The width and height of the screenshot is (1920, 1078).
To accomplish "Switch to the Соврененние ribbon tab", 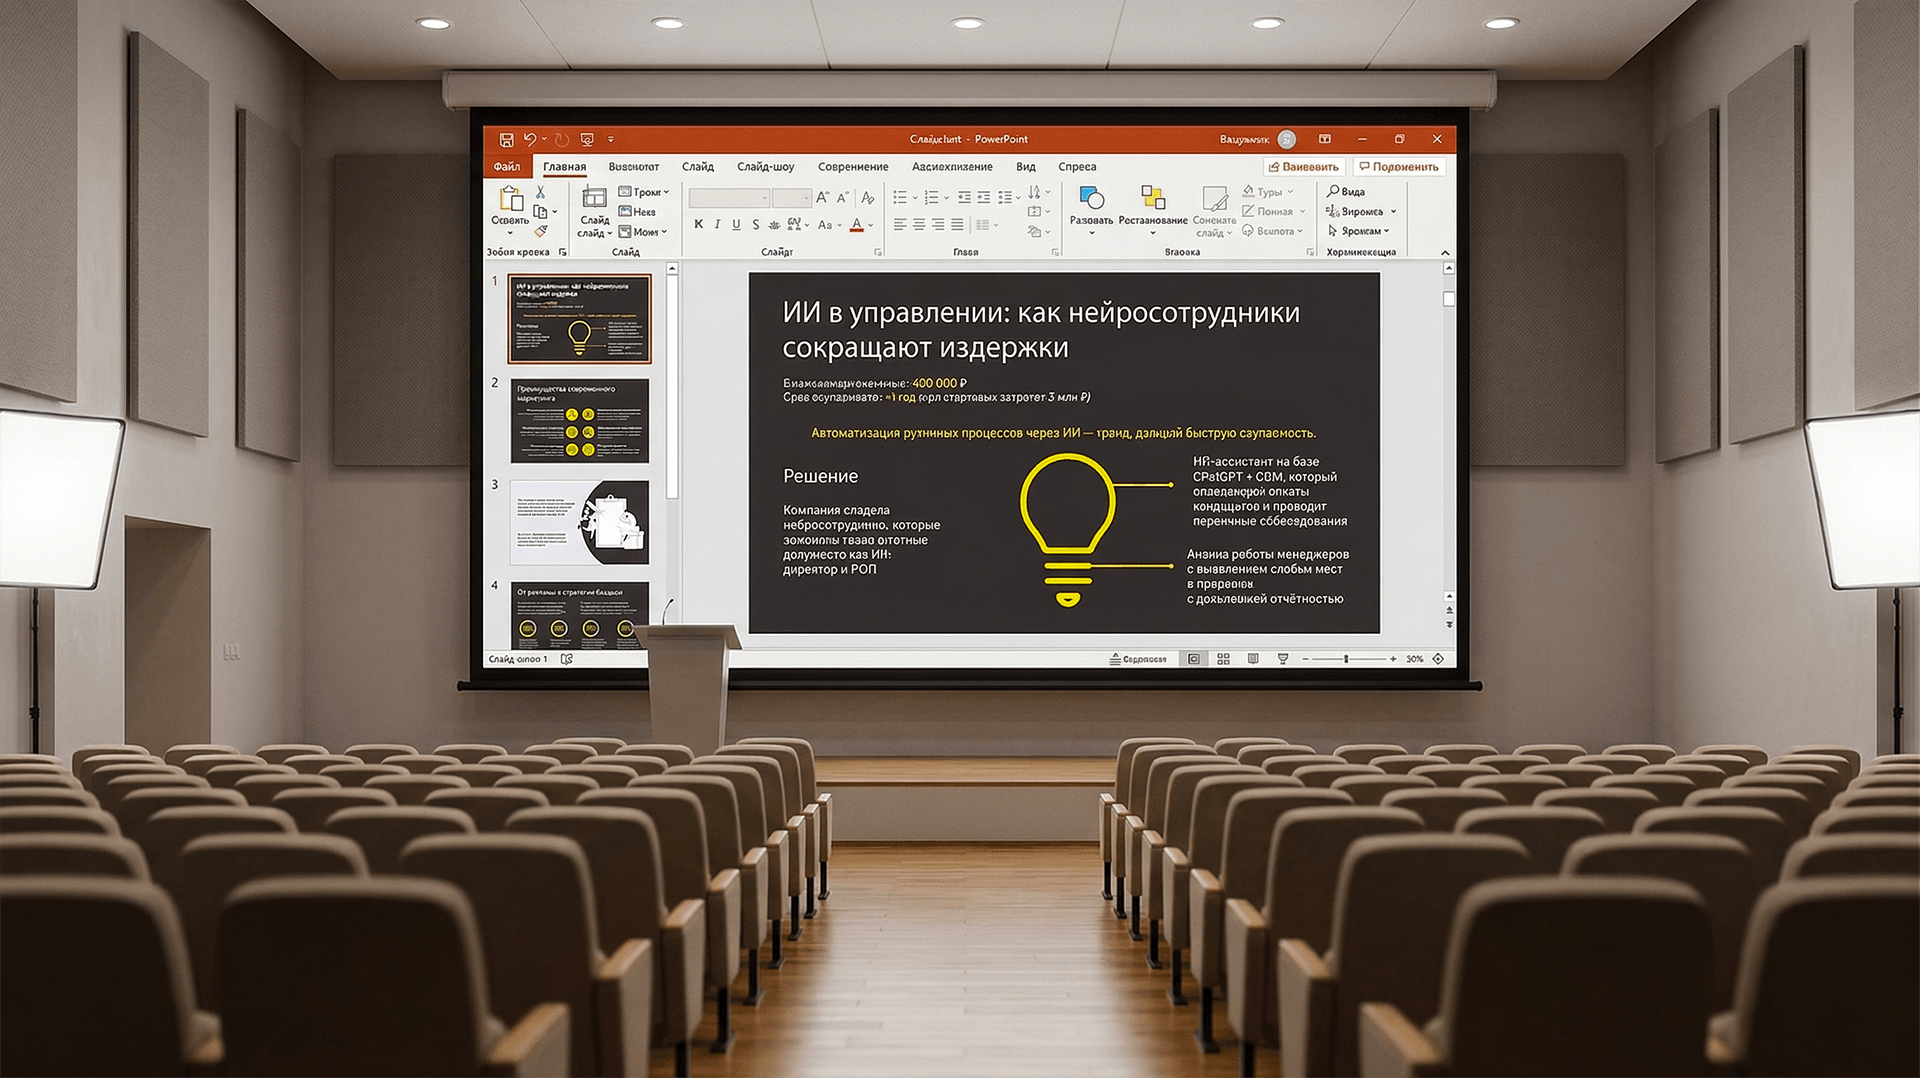I will pyautogui.click(x=853, y=167).
